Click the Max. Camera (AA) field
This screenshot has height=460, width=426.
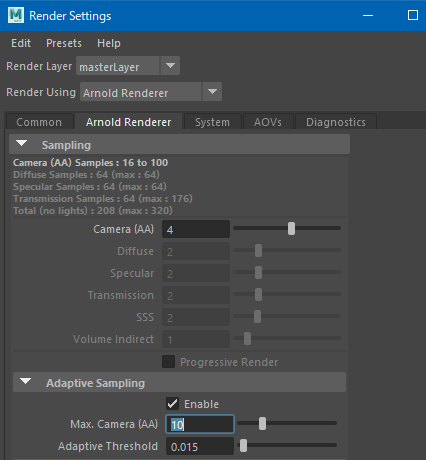click(200, 424)
